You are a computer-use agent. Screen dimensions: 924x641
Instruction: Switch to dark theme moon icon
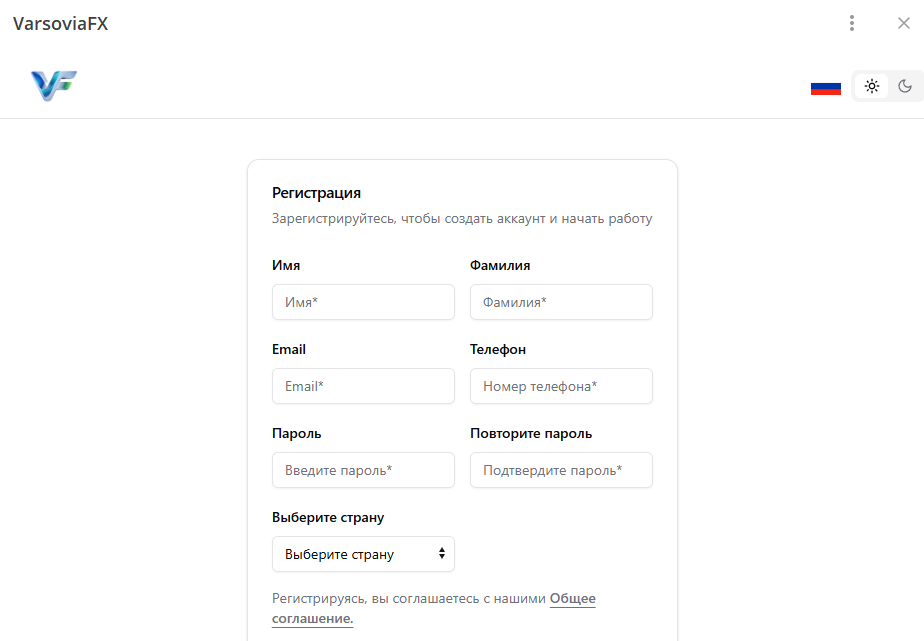[905, 86]
